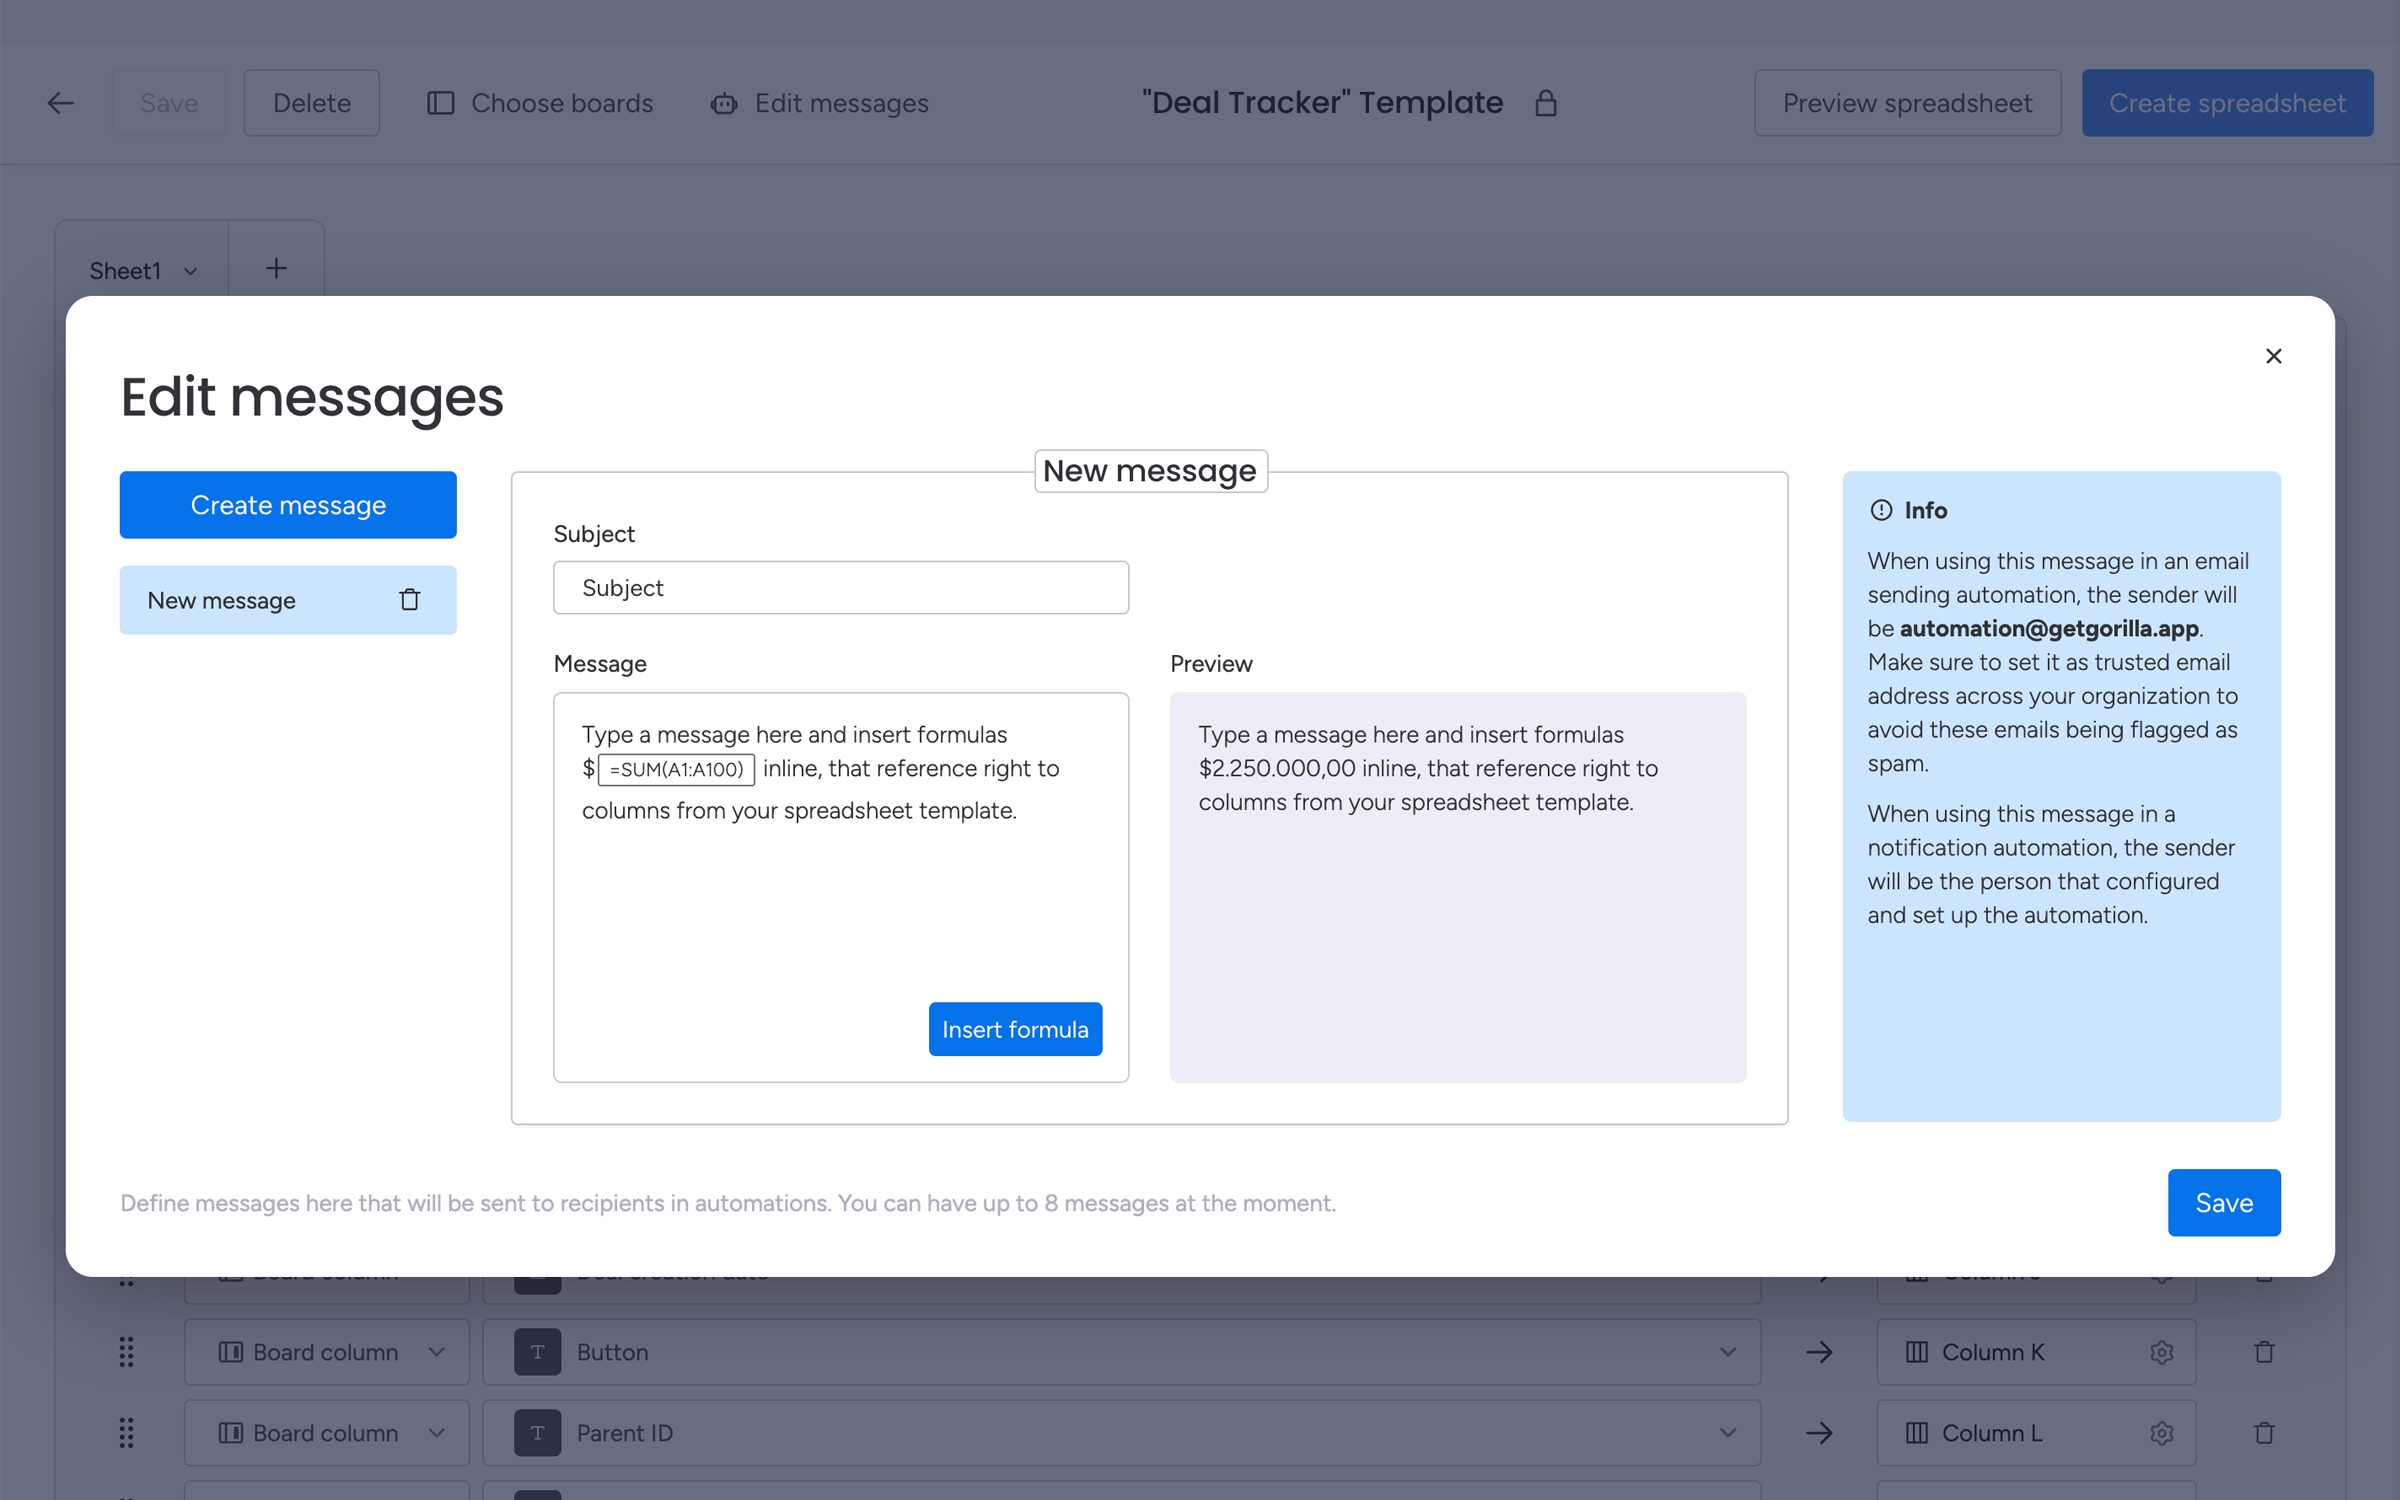Screen dimensions: 2400x1500
Task: Delete the Column K mapping row
Action: point(2264,1352)
